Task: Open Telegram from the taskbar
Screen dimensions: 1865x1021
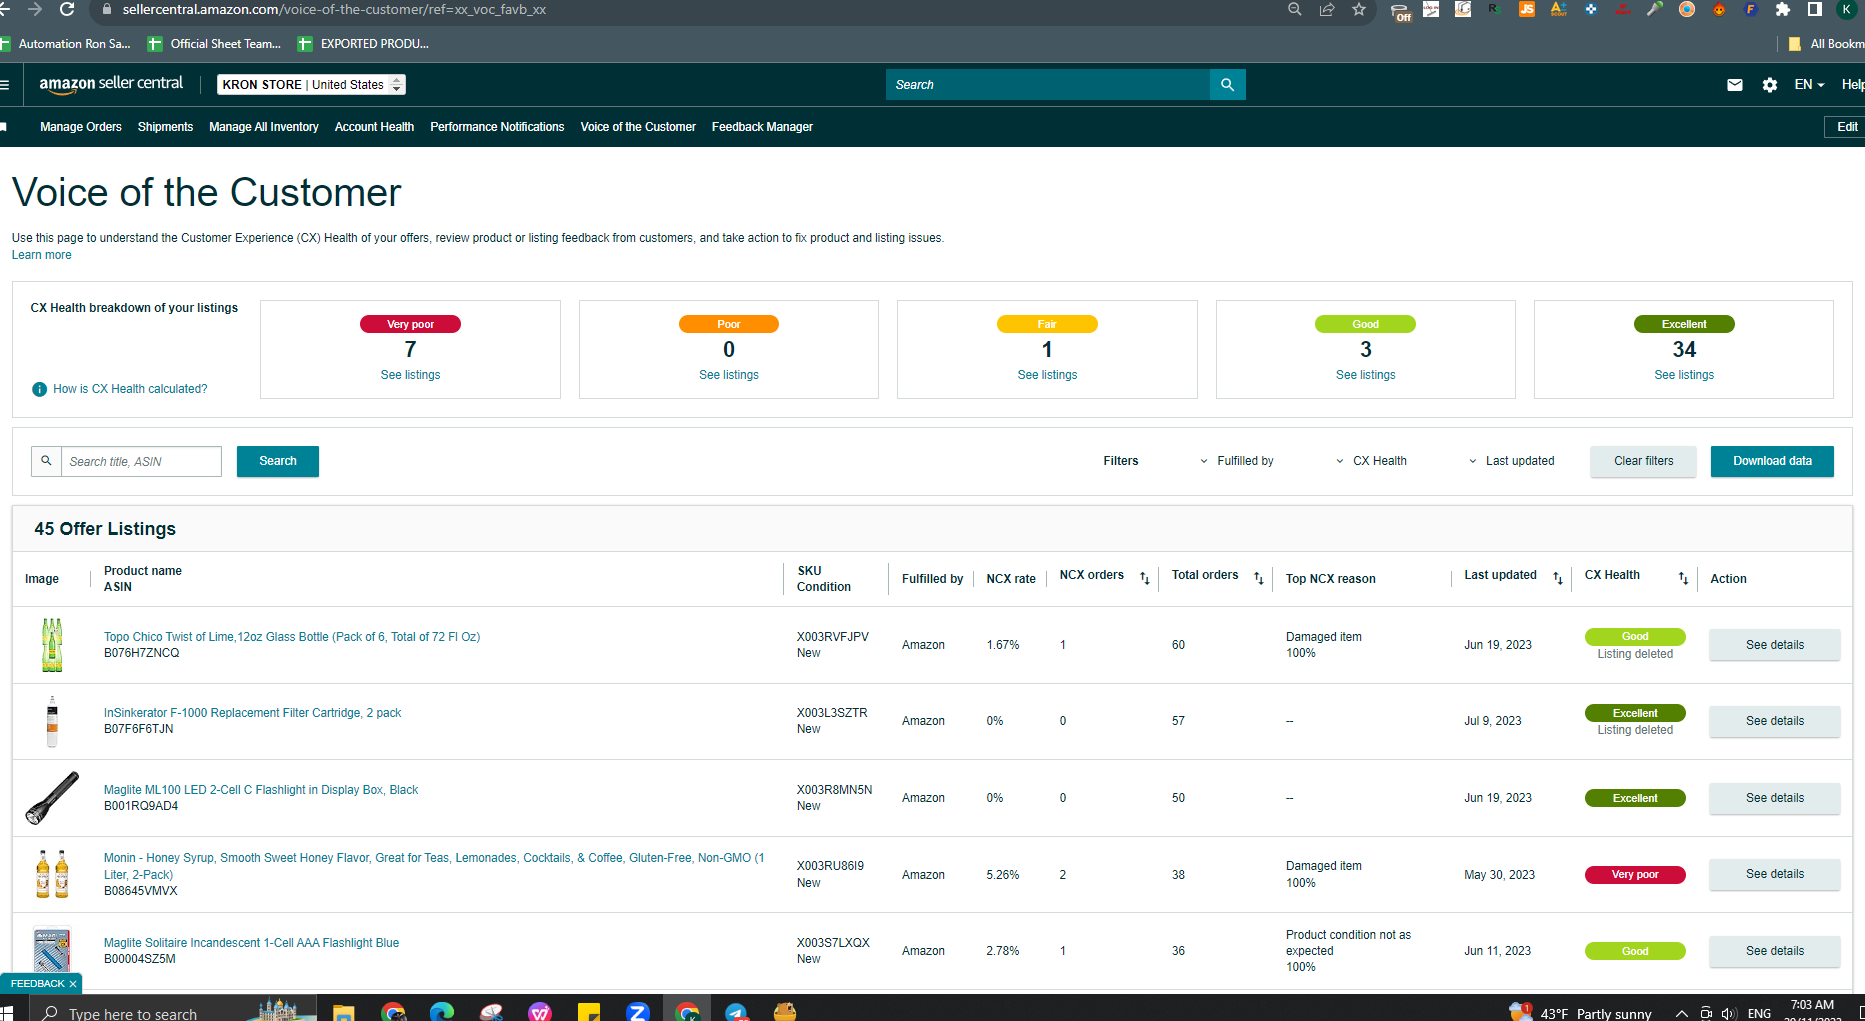Action: click(736, 1012)
